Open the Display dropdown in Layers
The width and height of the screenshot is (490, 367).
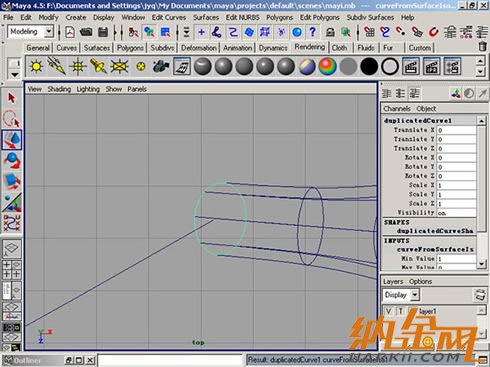point(415,295)
